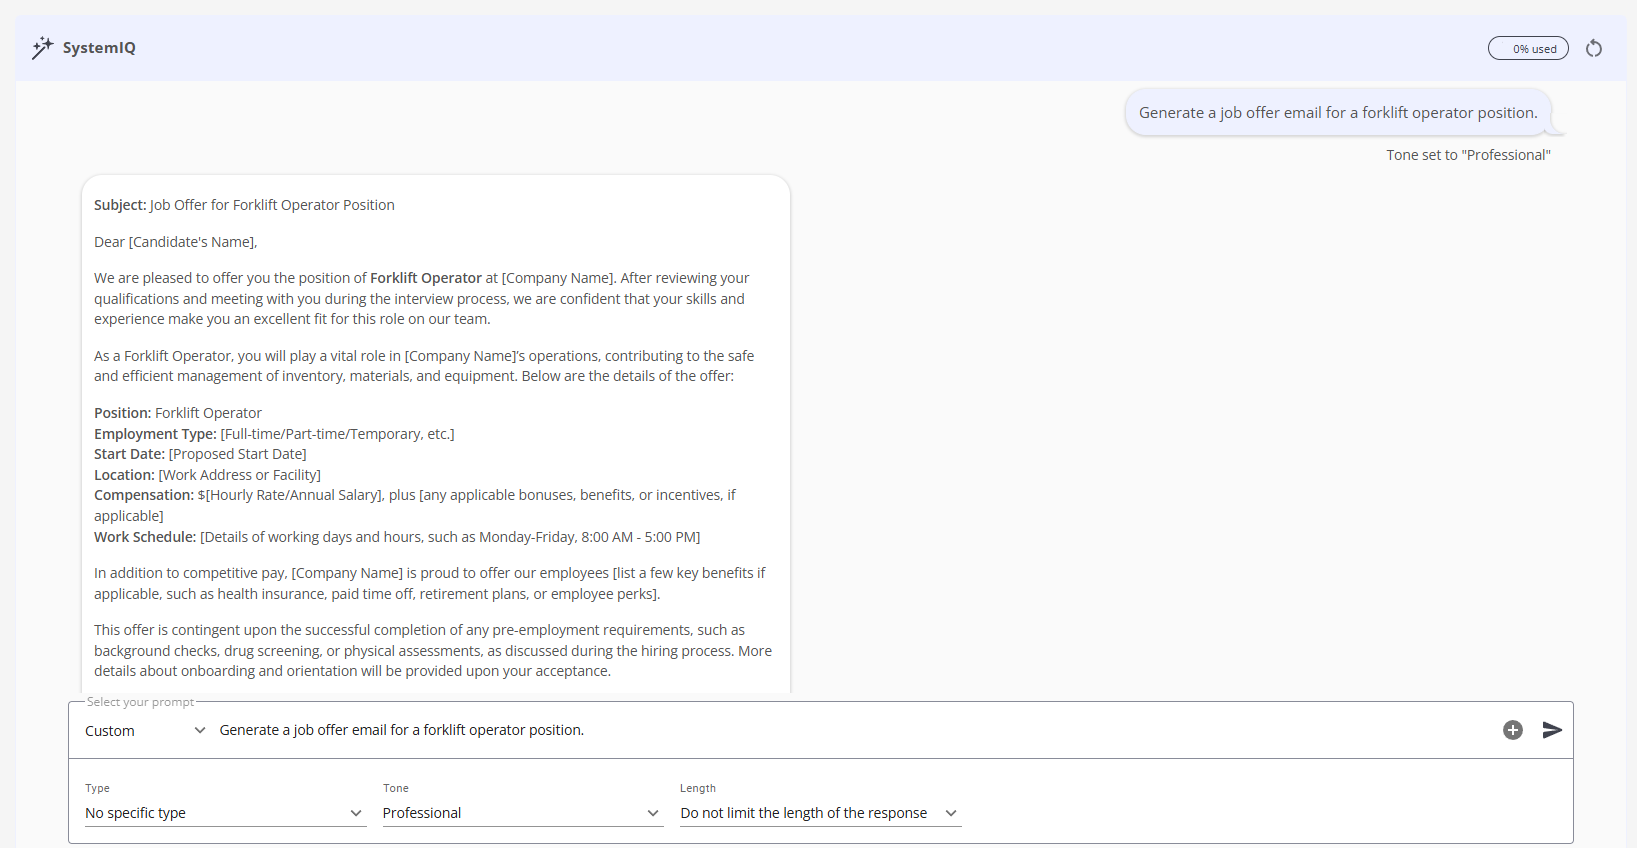Click the Employment Type line in offer

click(x=274, y=434)
